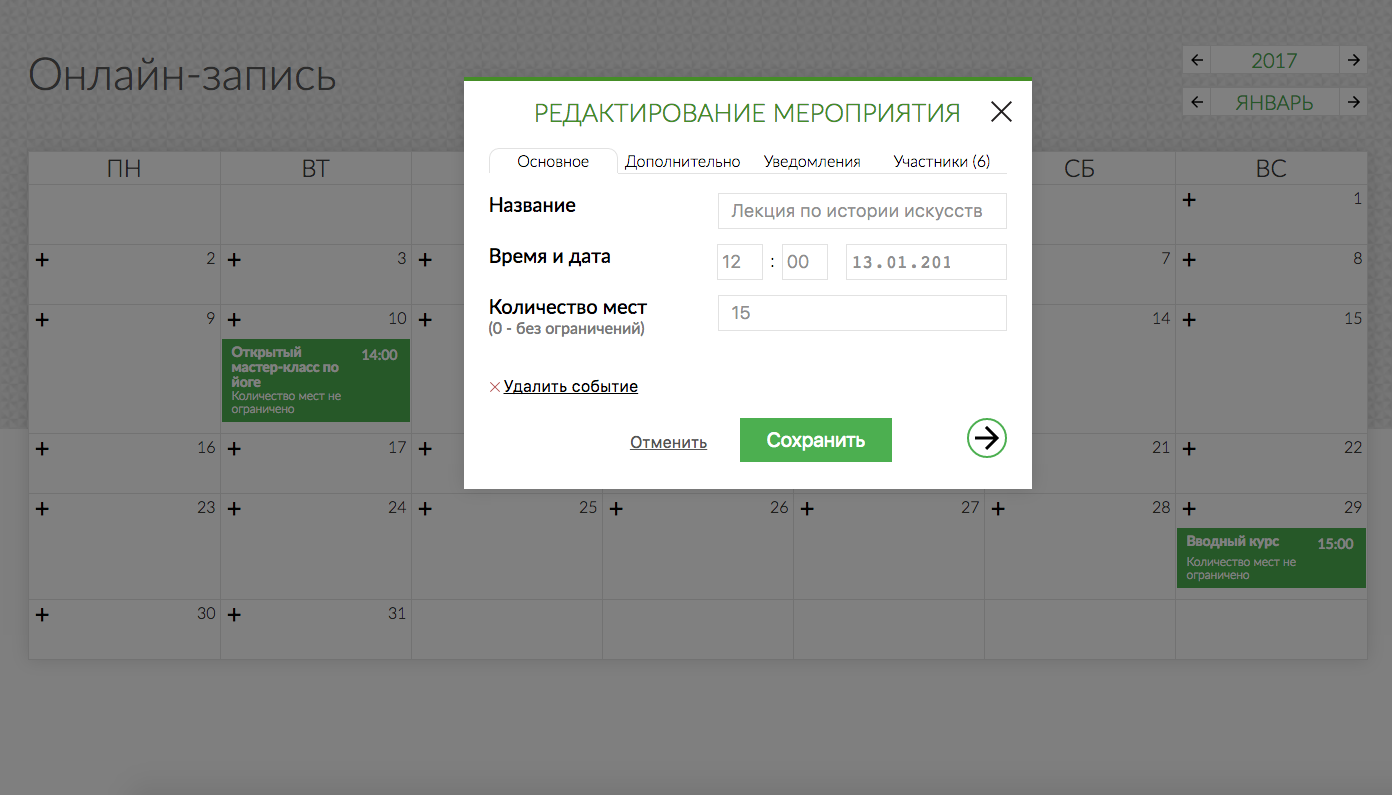Click the СБ column header
Screen dimensions: 1392x795
[x=1080, y=168]
